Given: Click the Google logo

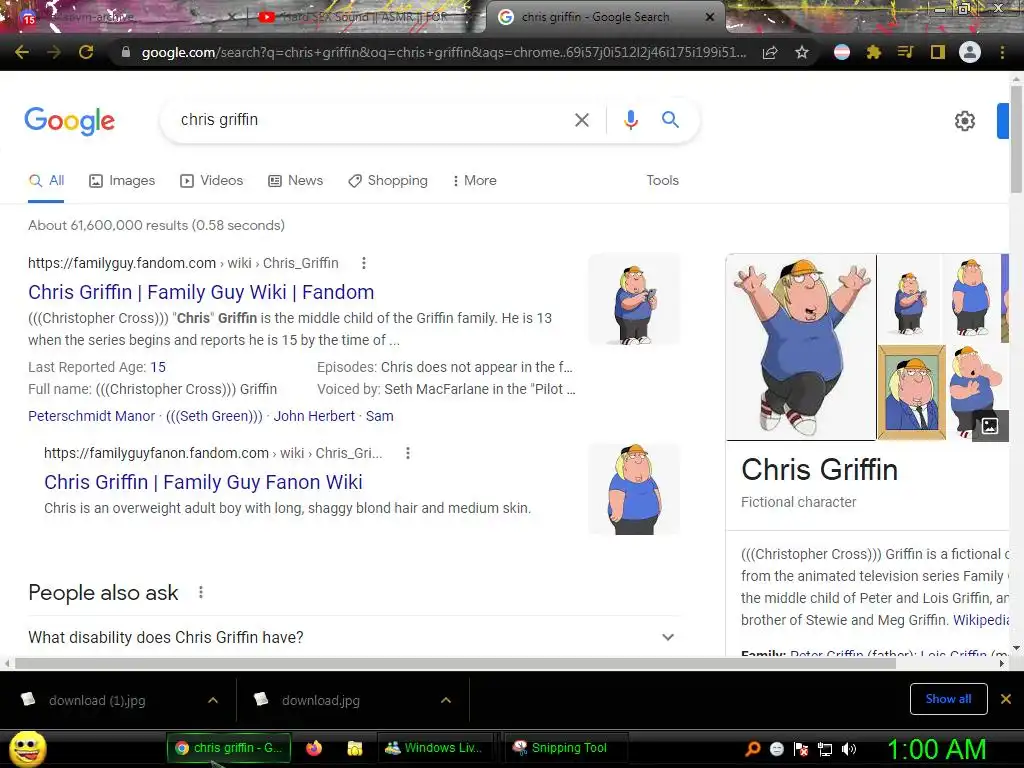Looking at the screenshot, I should coord(70,121).
